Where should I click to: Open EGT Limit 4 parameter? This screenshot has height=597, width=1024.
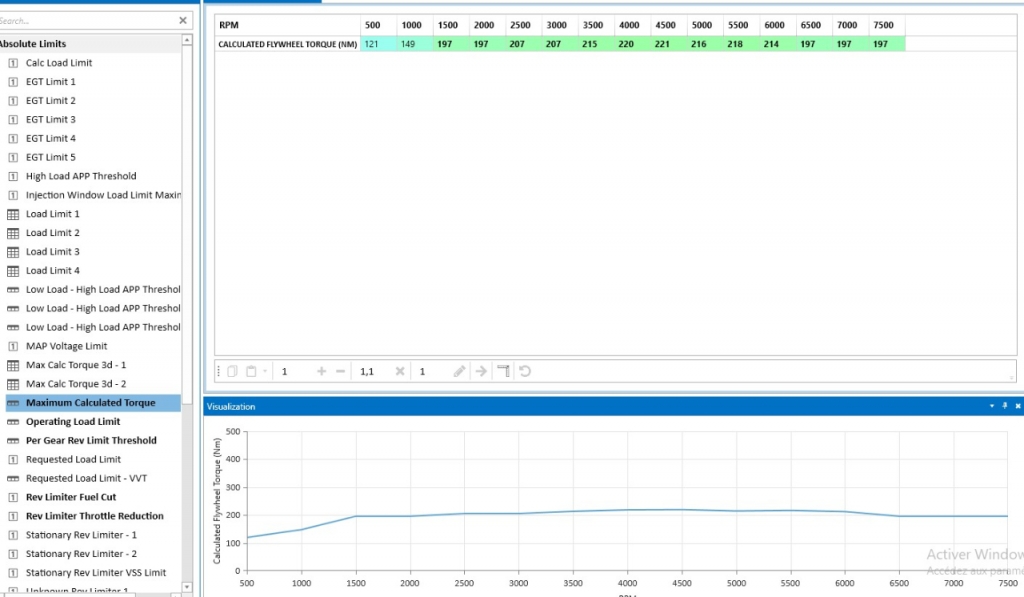(x=50, y=138)
